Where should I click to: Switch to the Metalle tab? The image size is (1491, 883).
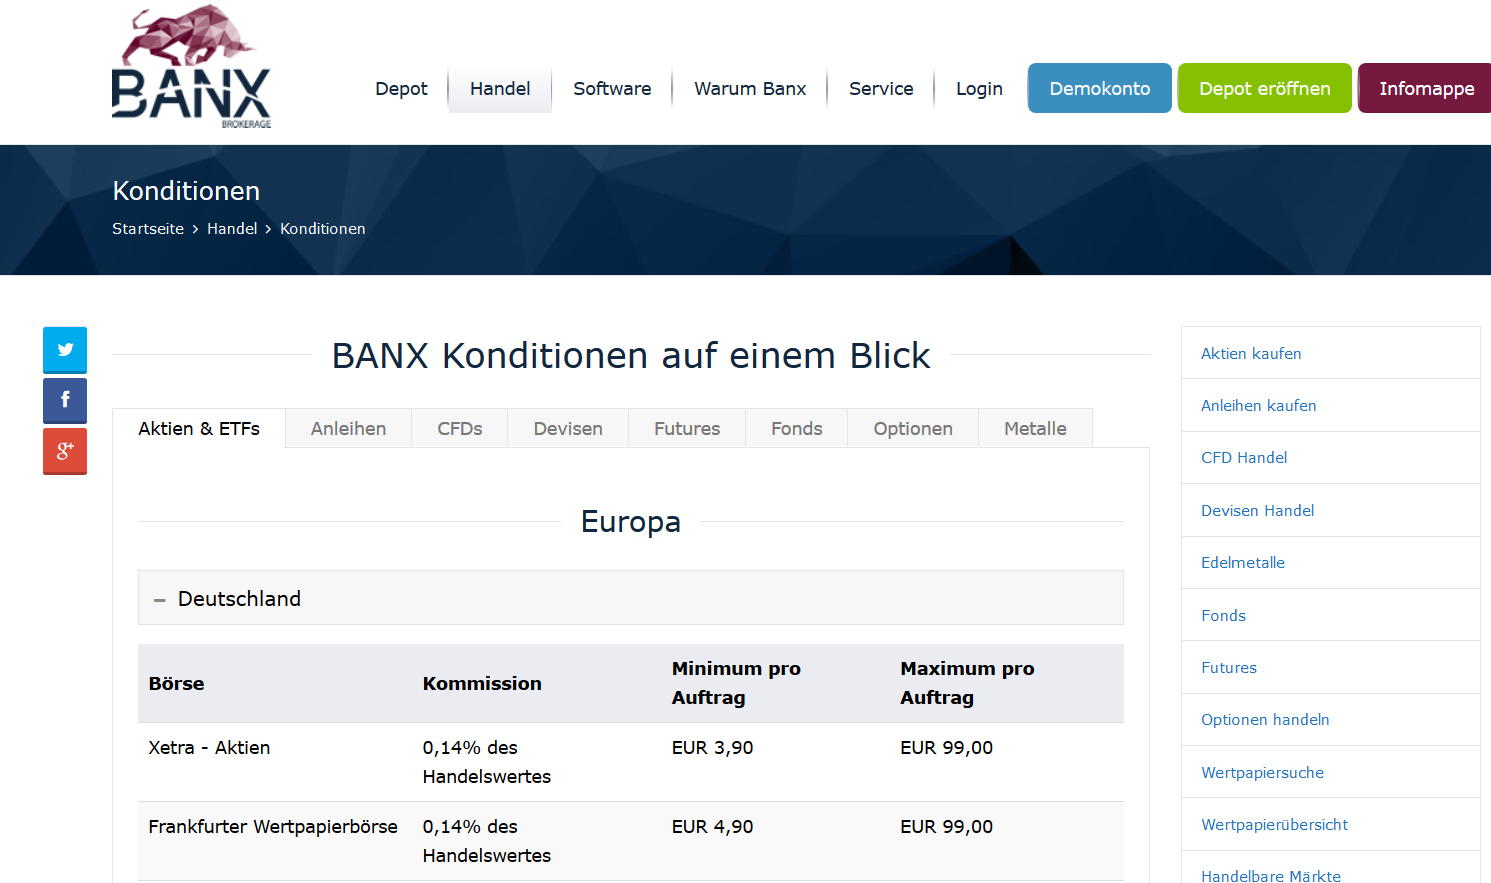click(1035, 428)
